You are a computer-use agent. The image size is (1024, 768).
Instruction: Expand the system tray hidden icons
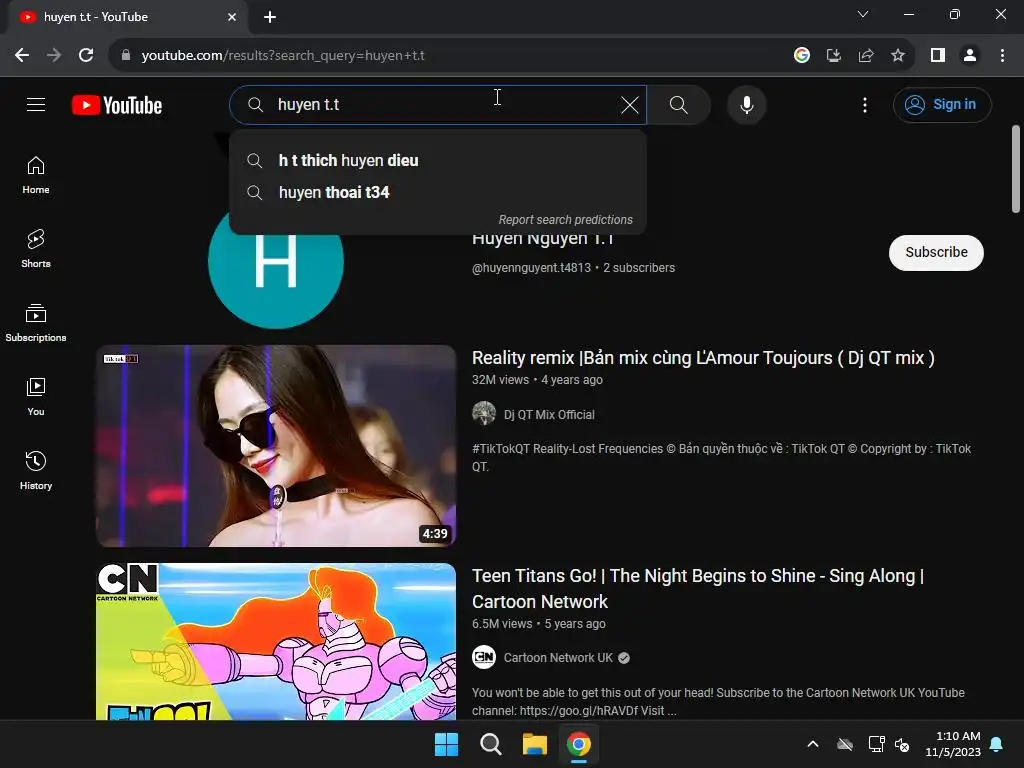813,744
